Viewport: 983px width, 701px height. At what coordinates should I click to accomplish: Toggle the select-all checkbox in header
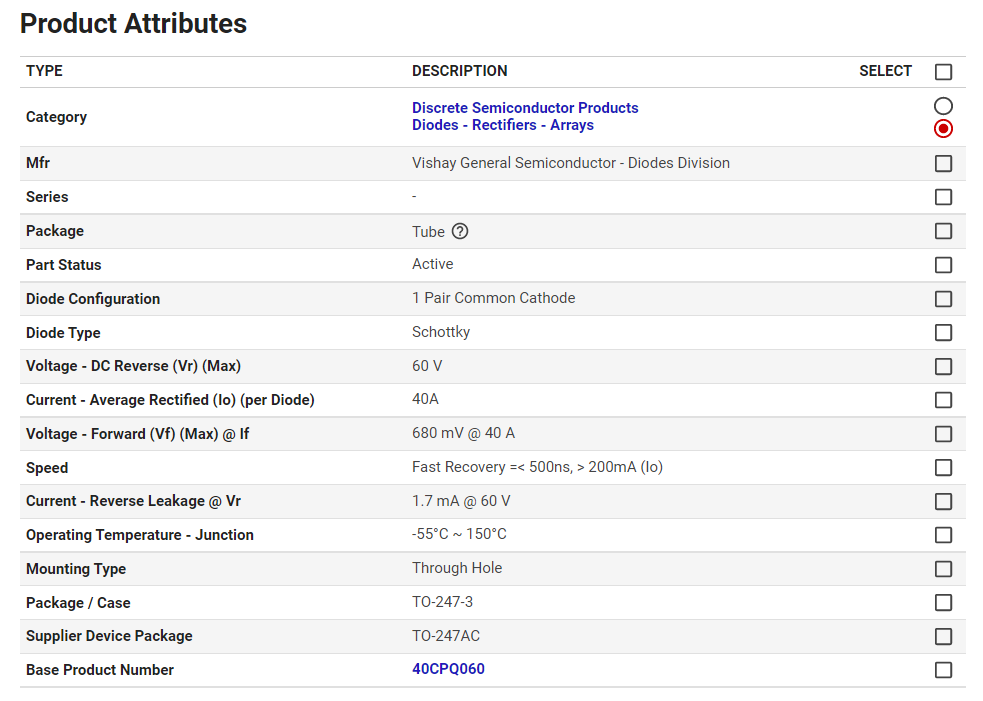(x=943, y=72)
